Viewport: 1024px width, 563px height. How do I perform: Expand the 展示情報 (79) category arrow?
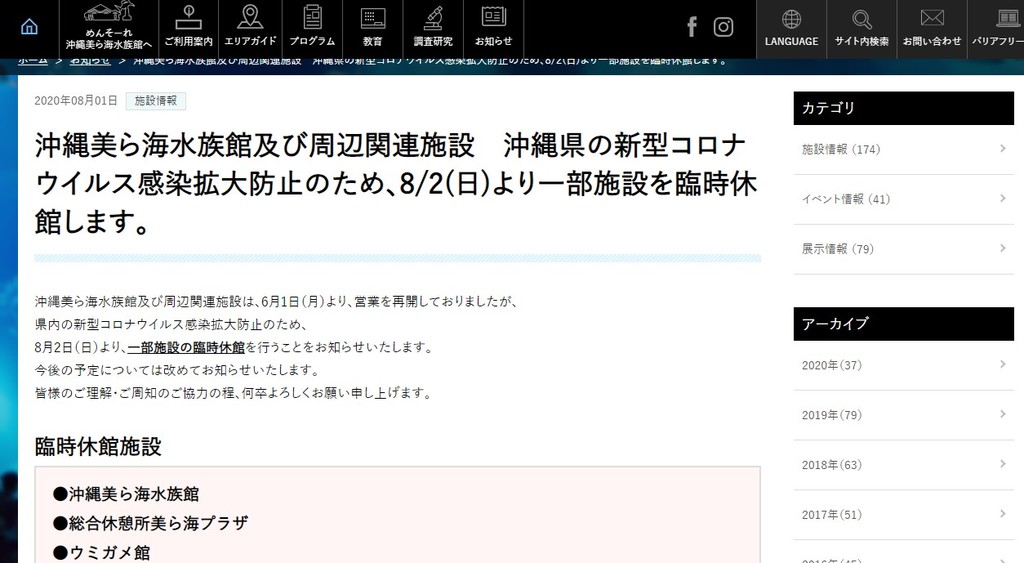tap(1002, 249)
